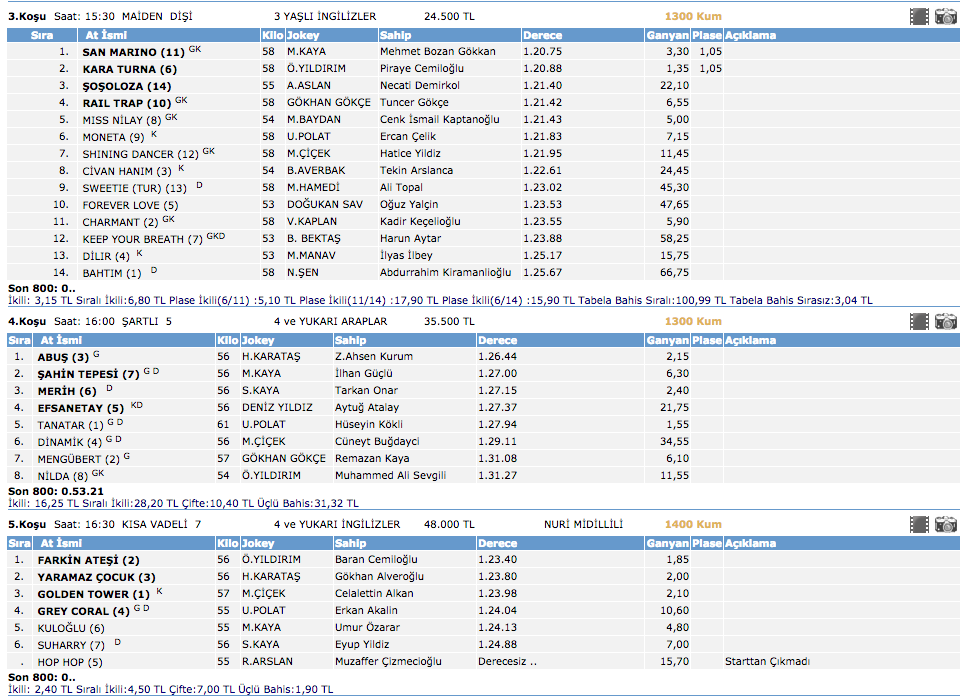The height and width of the screenshot is (698, 972).
Task: Open the camera photo icon for race 4
Action: pos(945,322)
